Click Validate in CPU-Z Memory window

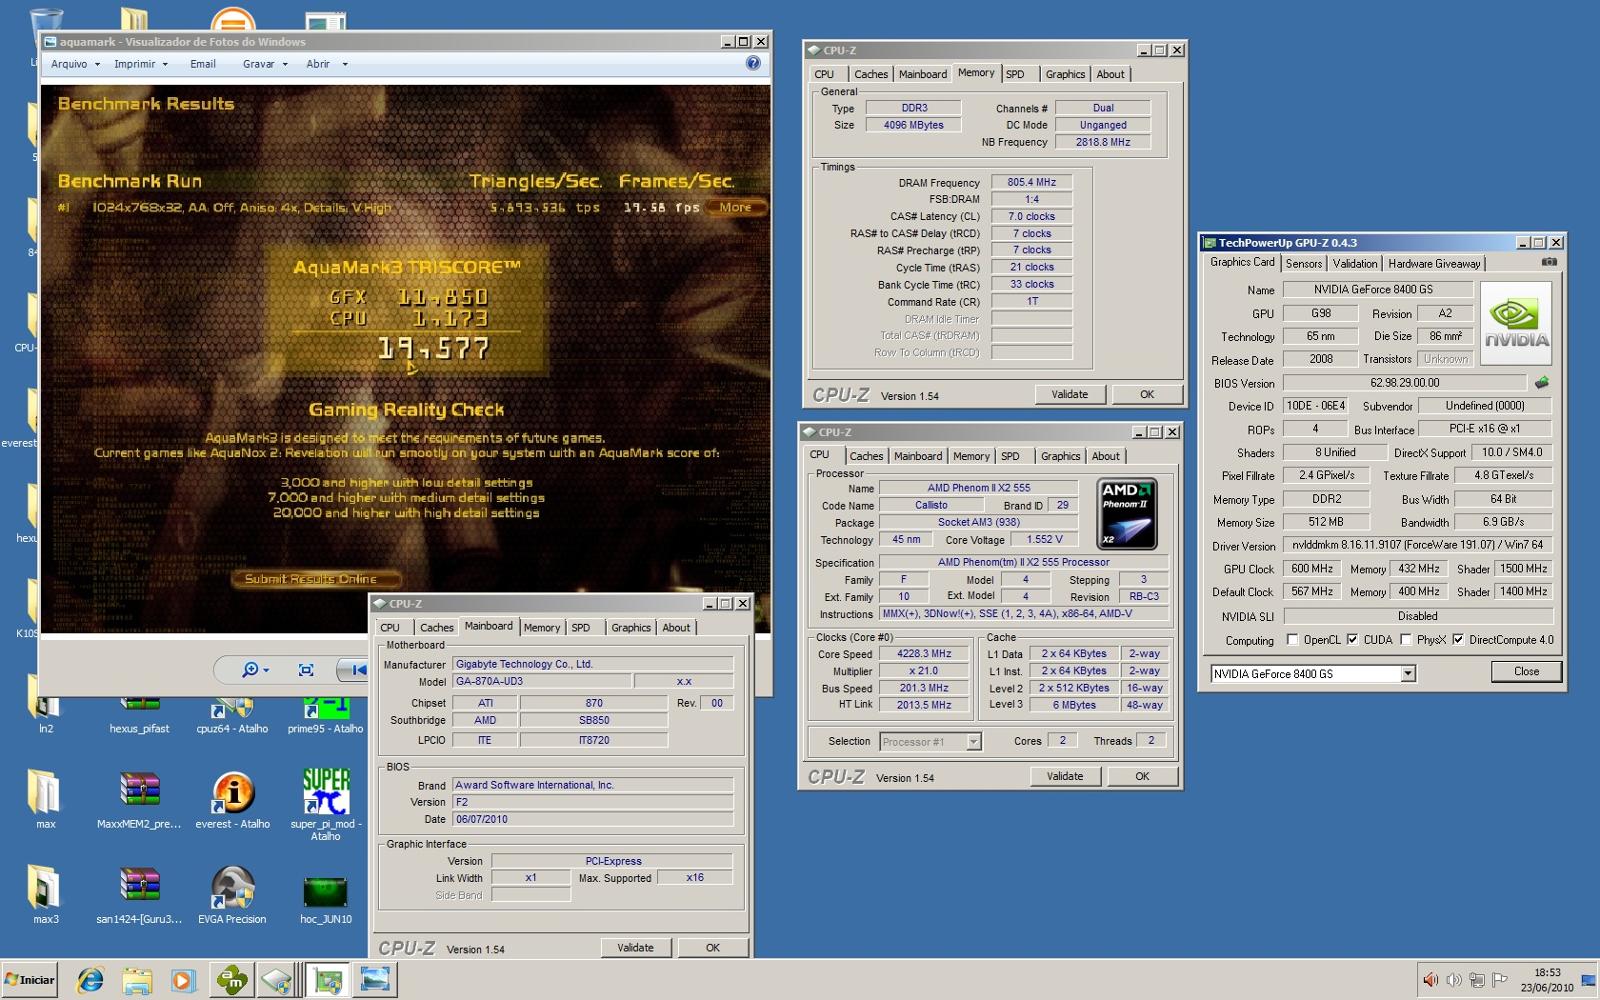click(x=1069, y=394)
